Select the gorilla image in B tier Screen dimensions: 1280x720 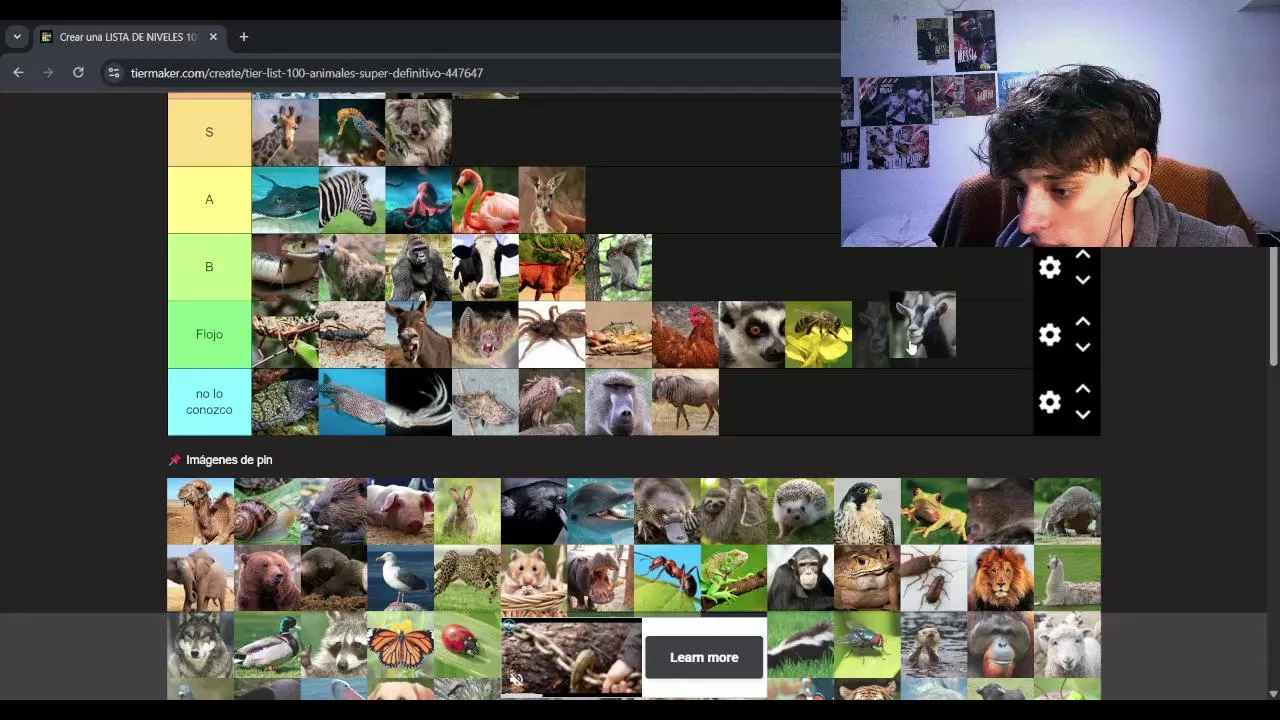pyautogui.click(x=418, y=267)
